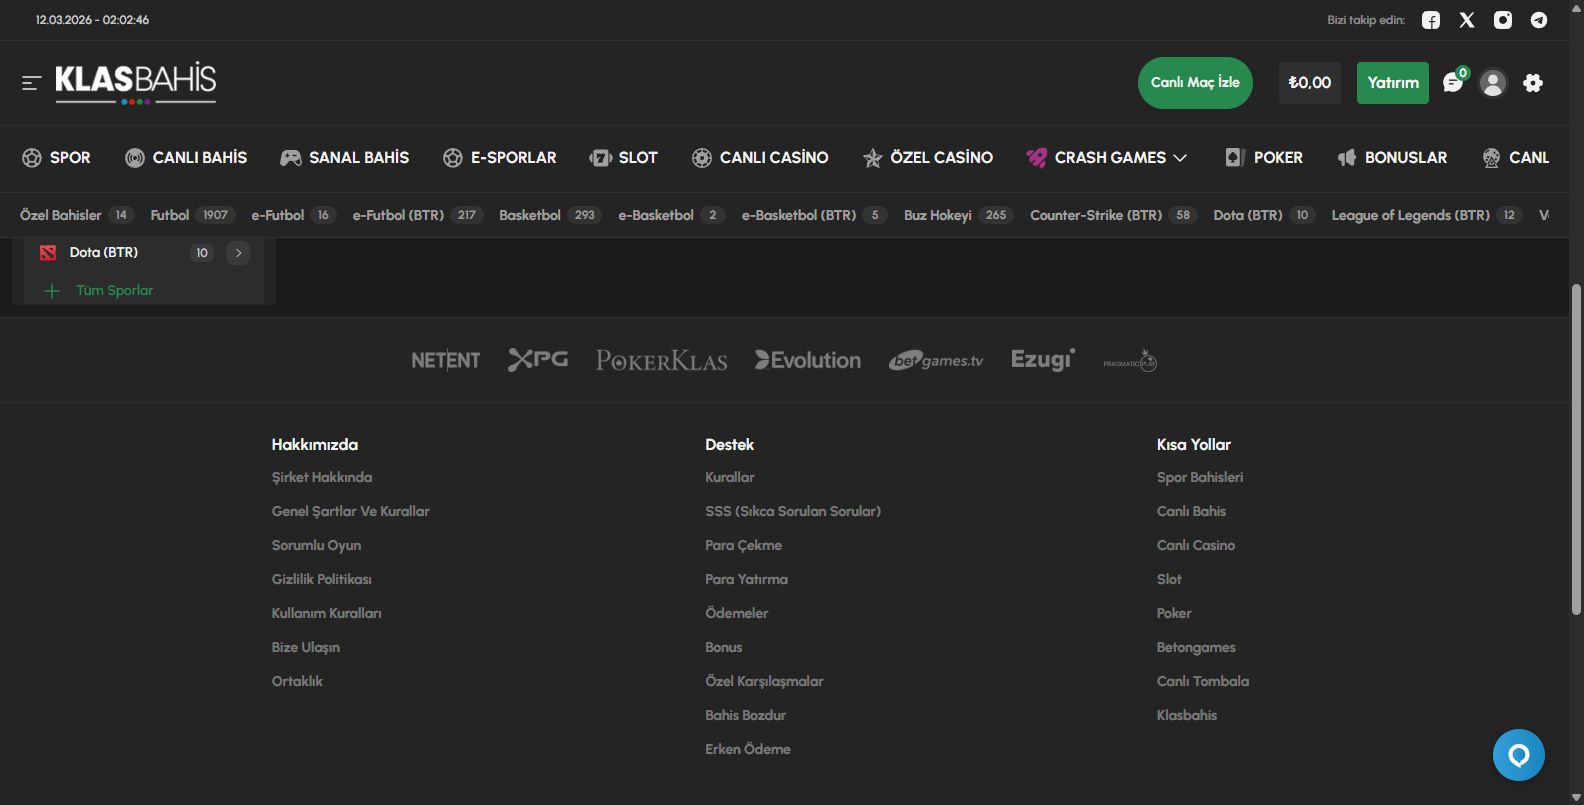Click the star icon beside ÖZEL CASİNO

(873, 158)
